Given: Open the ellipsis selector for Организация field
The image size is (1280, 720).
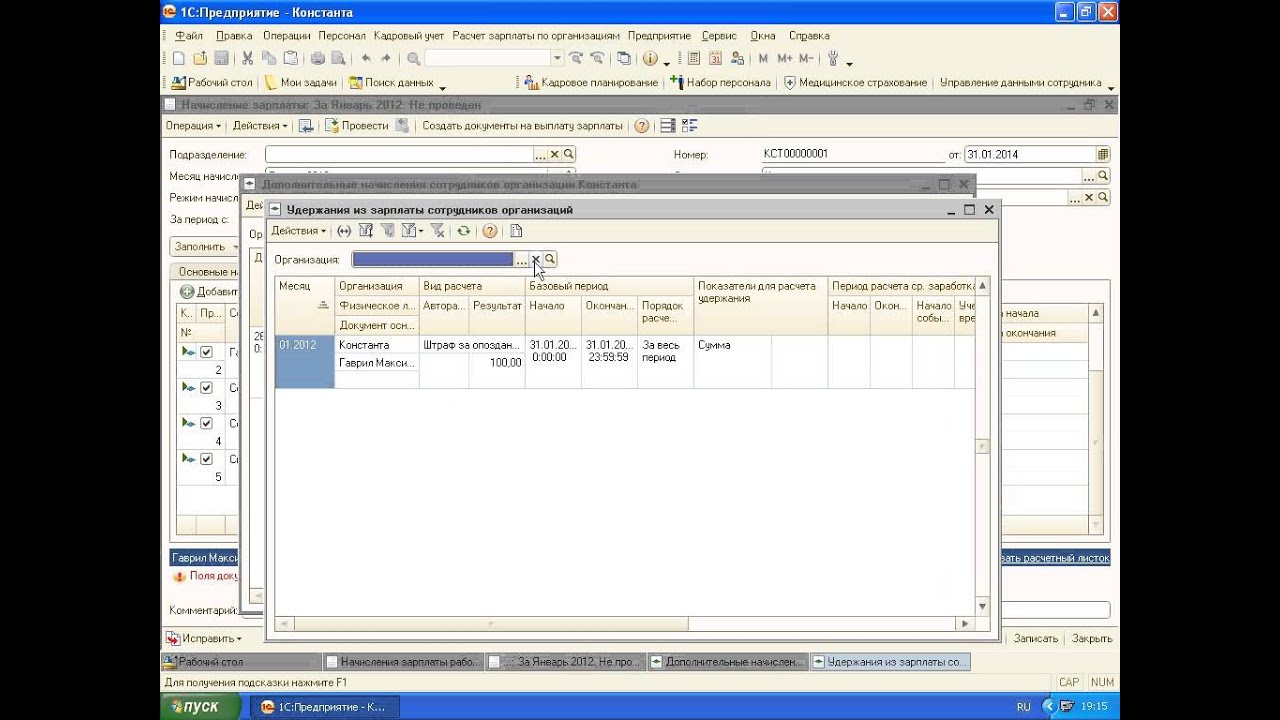Looking at the screenshot, I should [521, 260].
